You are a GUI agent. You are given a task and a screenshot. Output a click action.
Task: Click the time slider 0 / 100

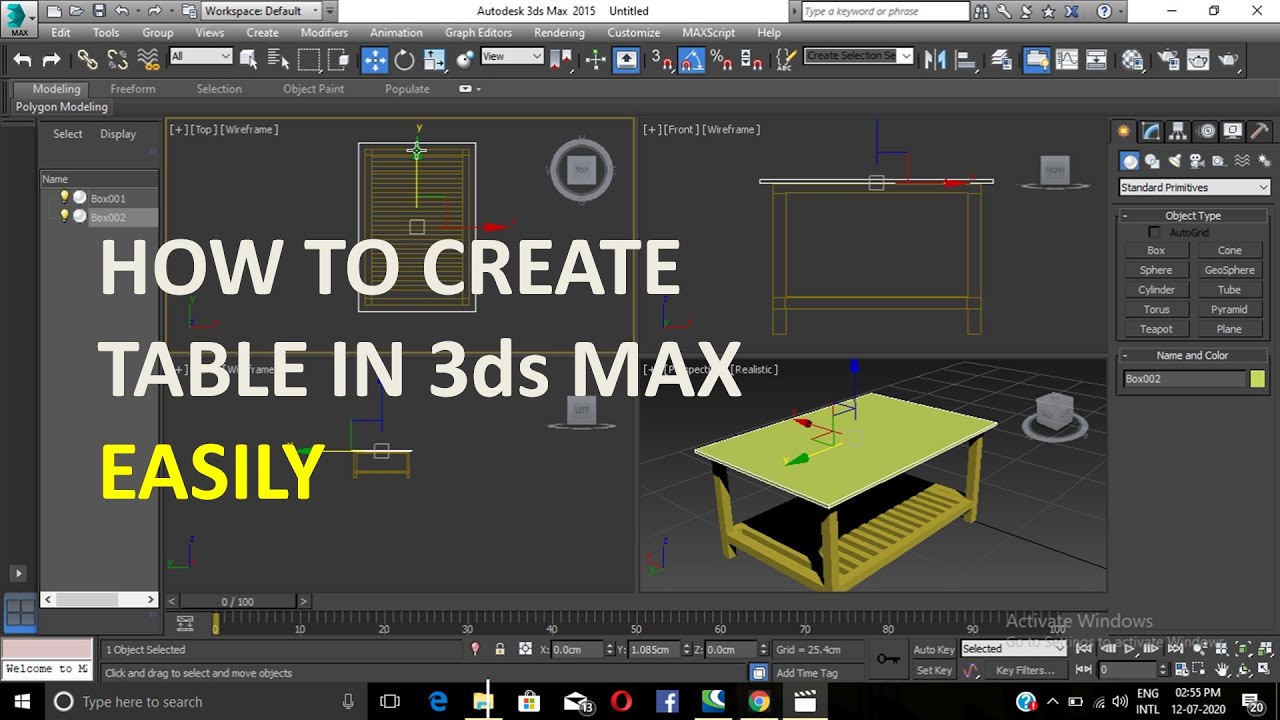(x=238, y=601)
